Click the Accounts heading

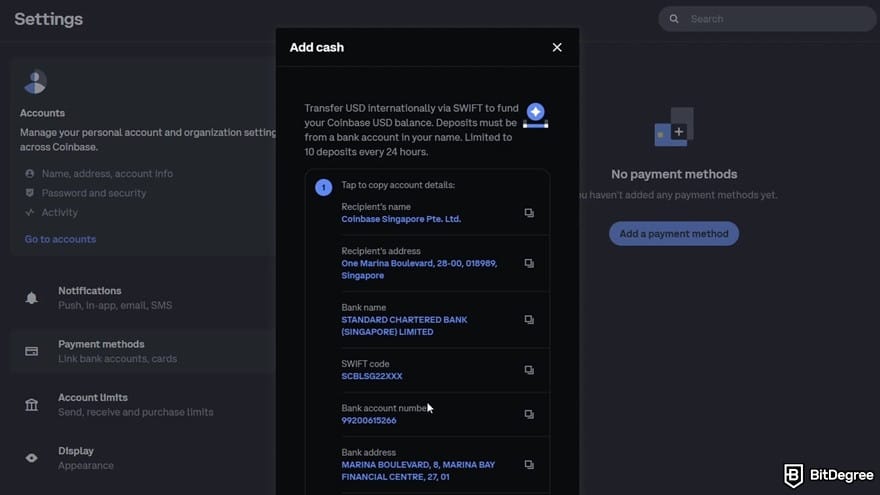pos(42,113)
